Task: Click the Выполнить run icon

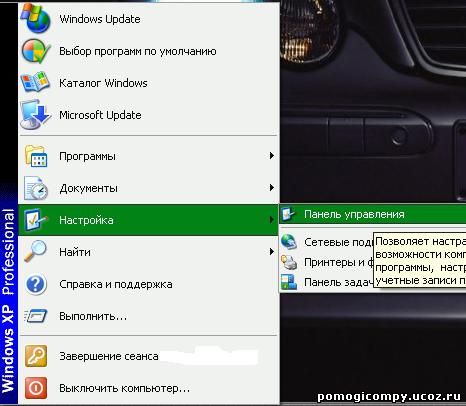Action: [36, 316]
